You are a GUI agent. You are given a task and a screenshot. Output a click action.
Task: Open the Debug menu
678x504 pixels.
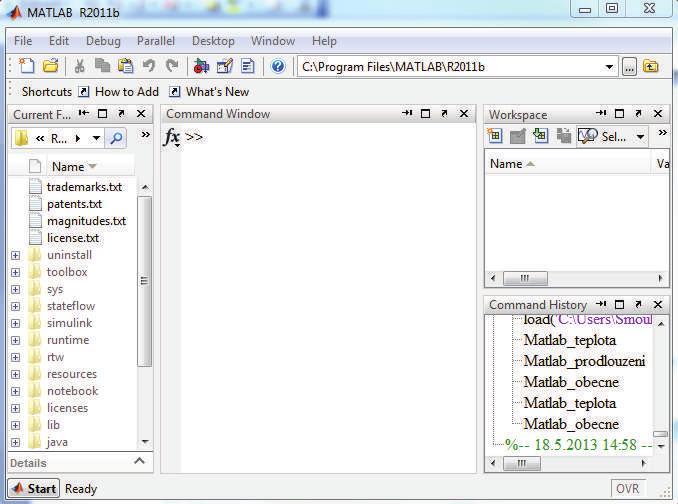pyautogui.click(x=103, y=41)
